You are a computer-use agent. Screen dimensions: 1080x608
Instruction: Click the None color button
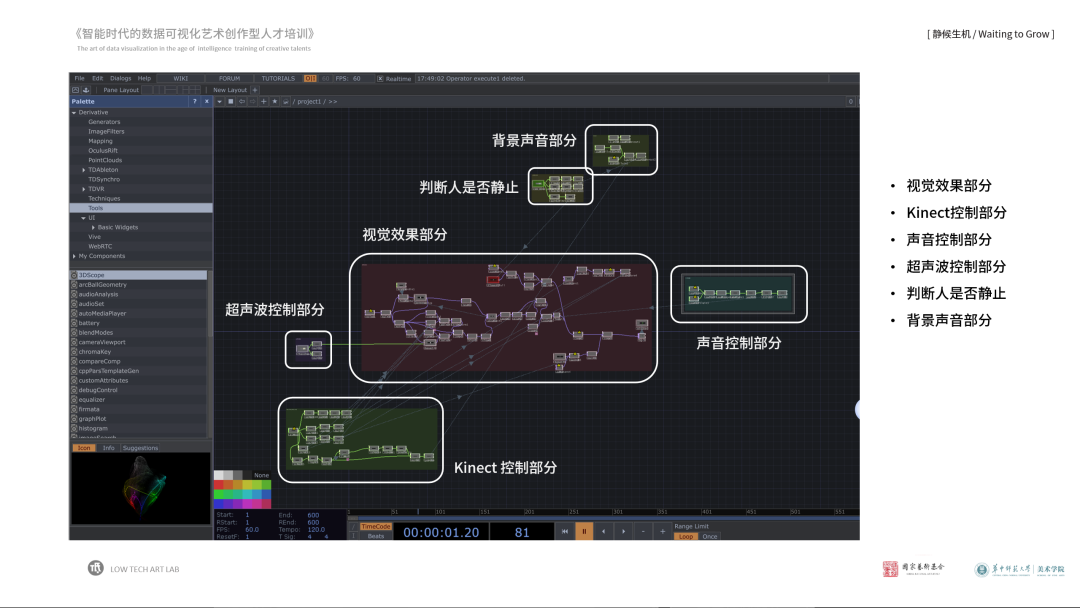(x=261, y=475)
